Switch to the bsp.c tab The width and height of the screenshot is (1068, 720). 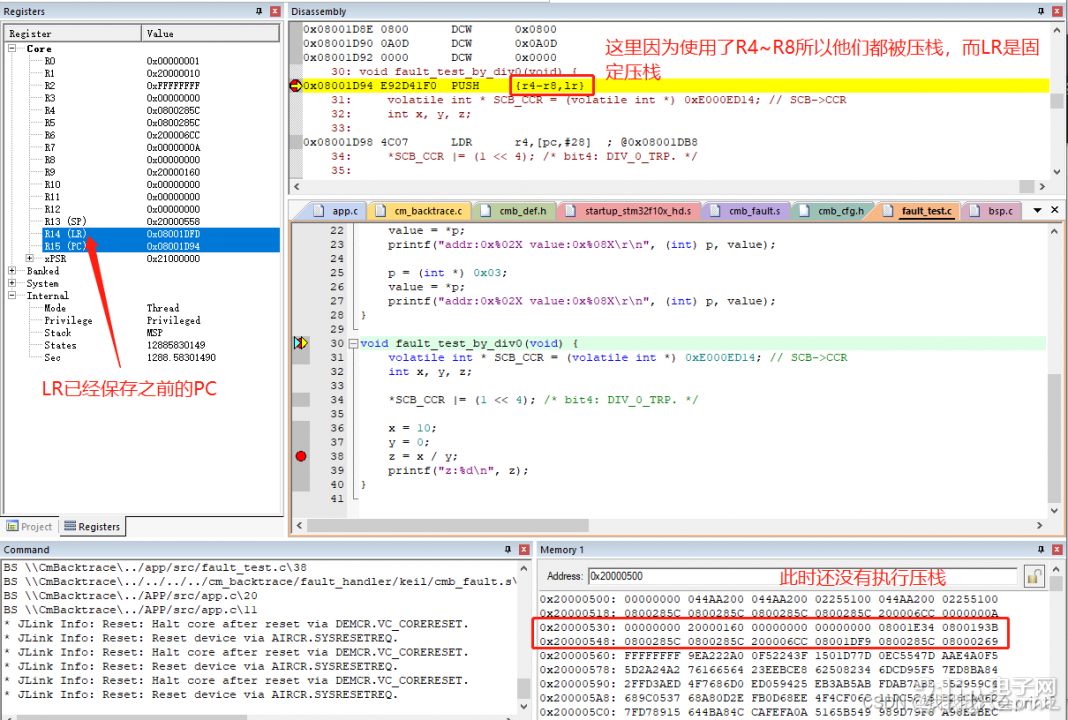click(992, 211)
